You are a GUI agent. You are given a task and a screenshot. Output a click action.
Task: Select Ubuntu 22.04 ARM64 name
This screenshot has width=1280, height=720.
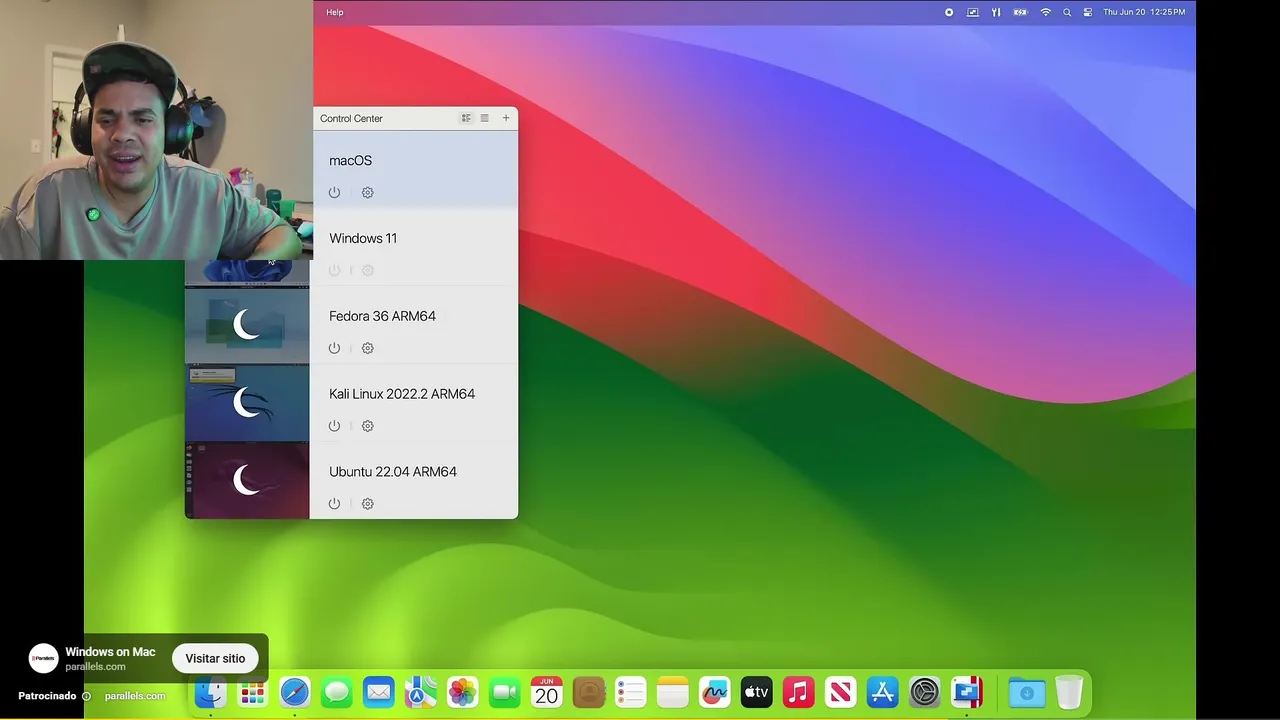(x=393, y=472)
